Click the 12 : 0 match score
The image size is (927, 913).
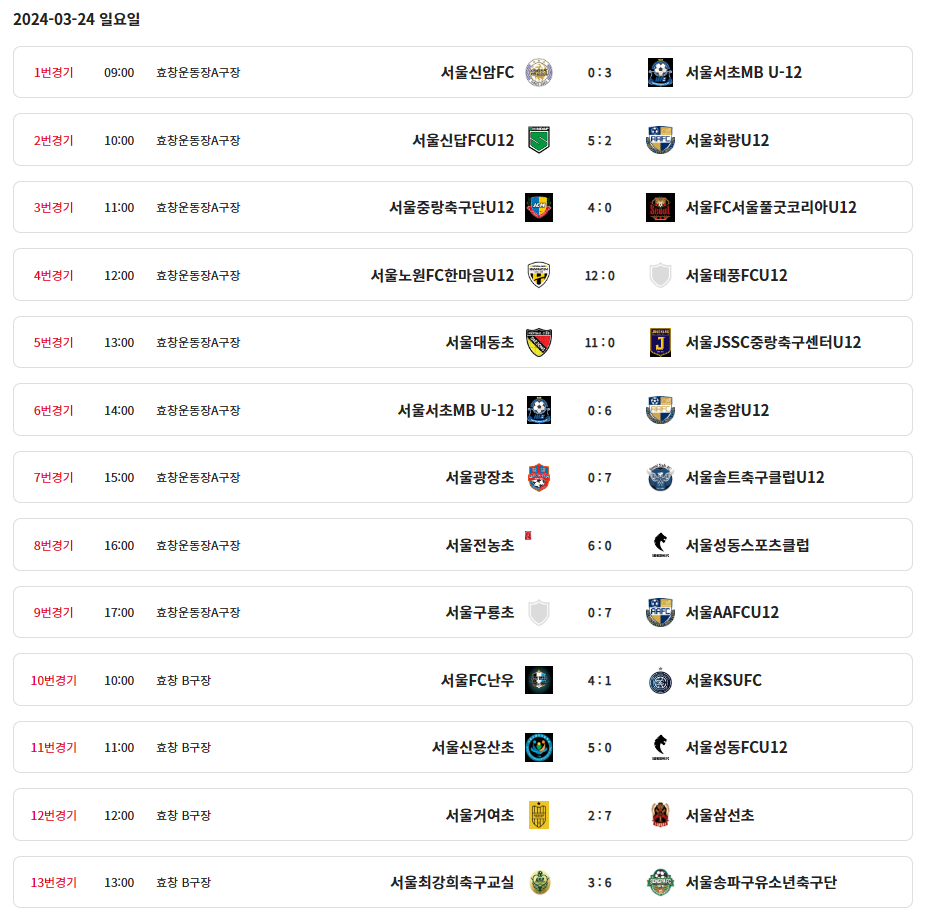[x=600, y=275]
